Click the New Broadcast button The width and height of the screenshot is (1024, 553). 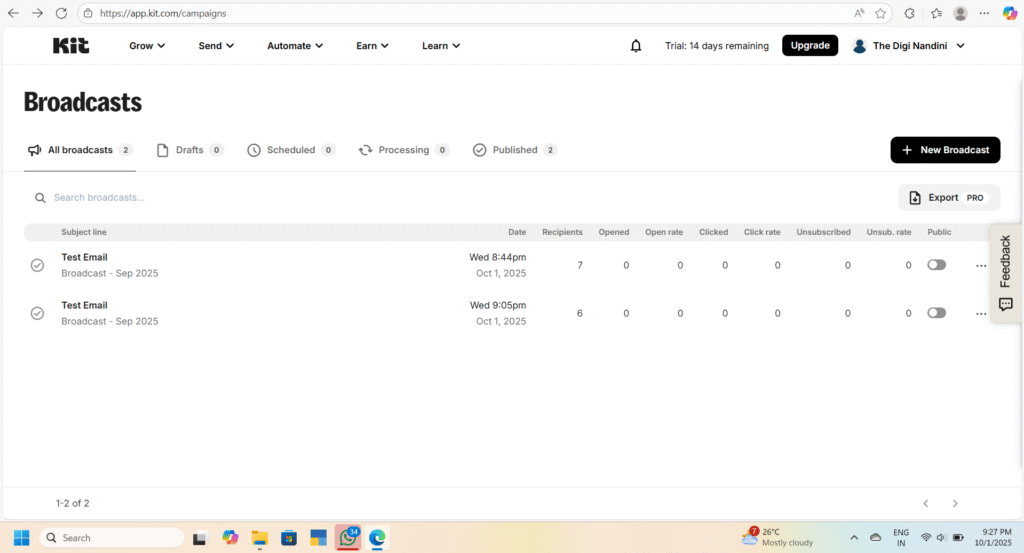pos(944,150)
